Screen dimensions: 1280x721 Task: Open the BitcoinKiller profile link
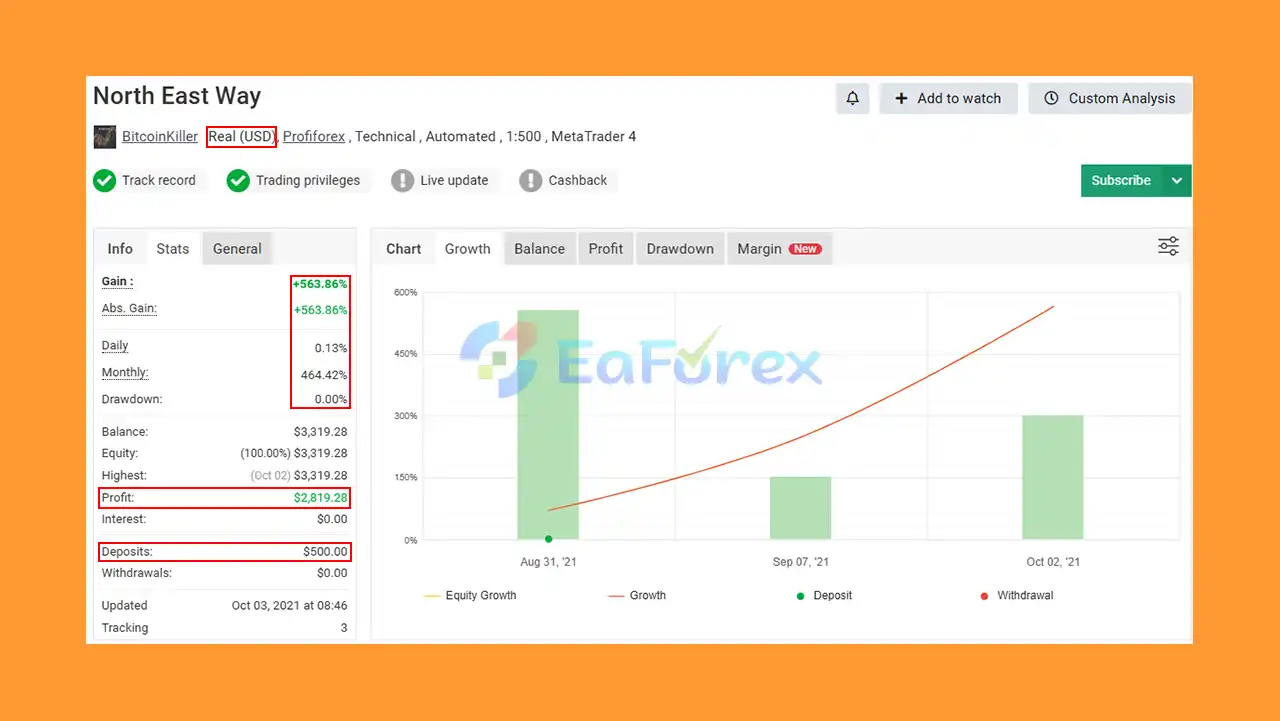(160, 137)
